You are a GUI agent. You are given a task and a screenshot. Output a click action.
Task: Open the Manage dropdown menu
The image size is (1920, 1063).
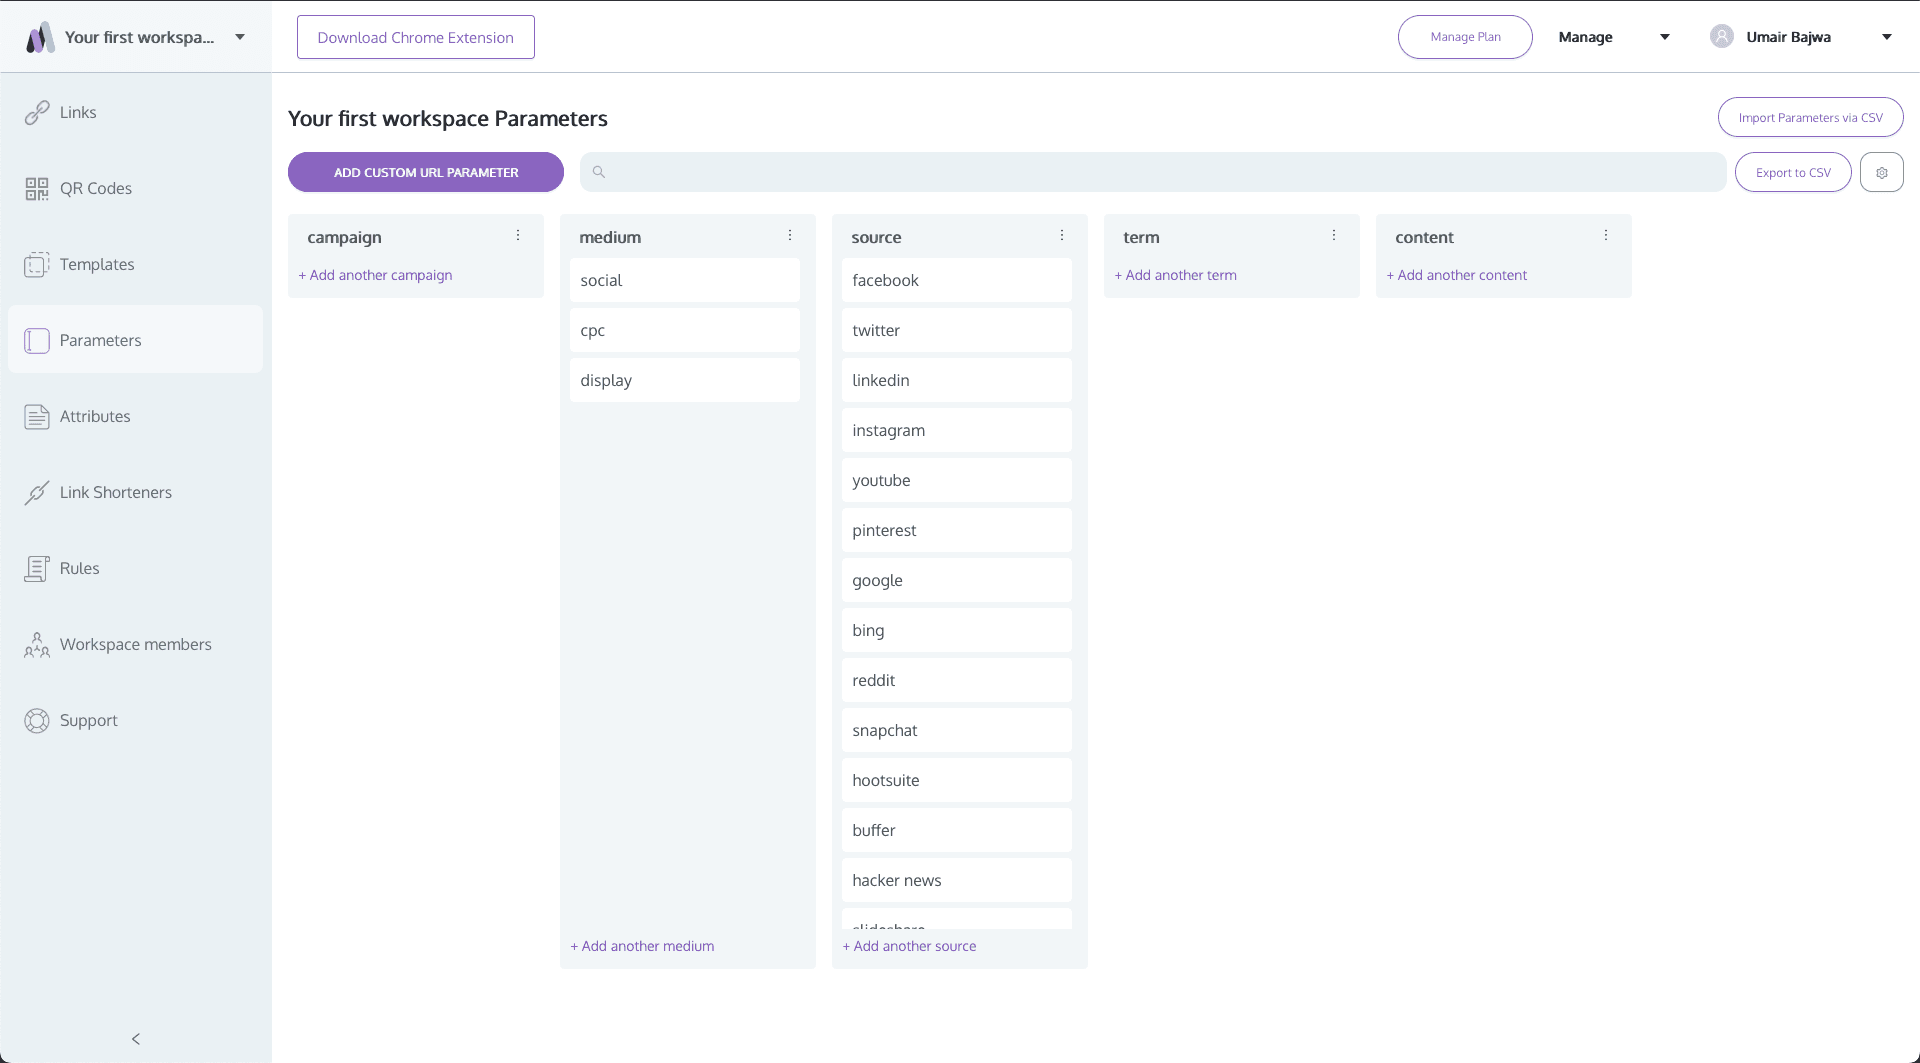coord(1614,37)
